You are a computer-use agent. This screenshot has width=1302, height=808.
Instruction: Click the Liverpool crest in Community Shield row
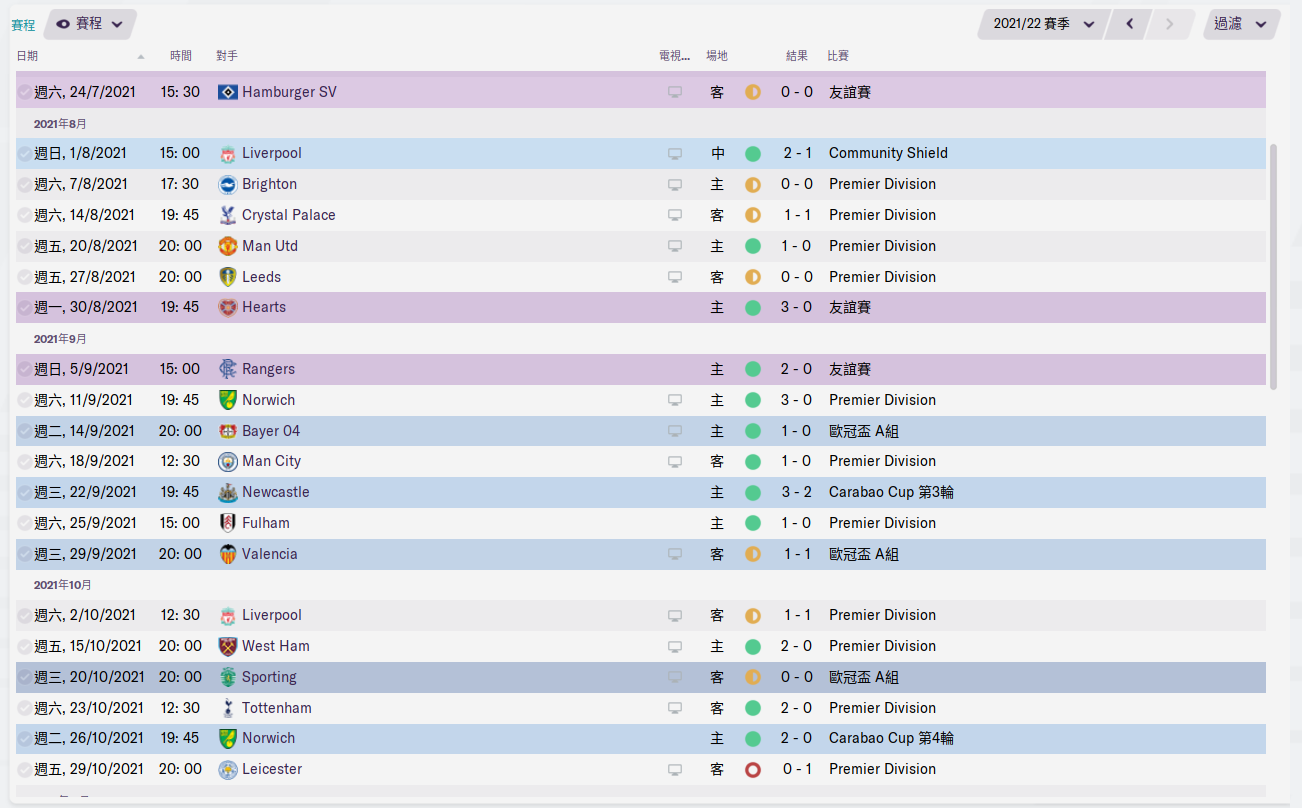point(228,153)
